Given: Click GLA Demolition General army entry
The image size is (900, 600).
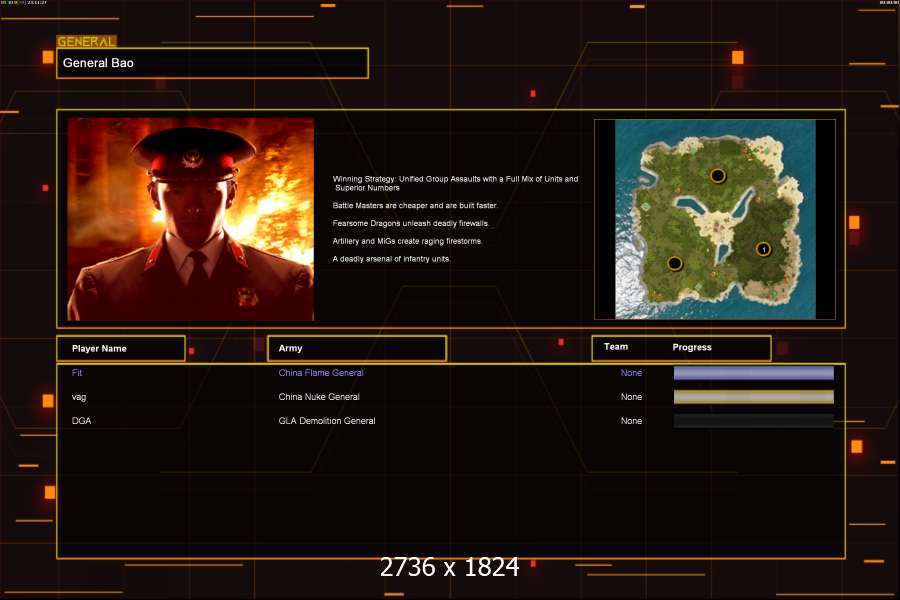Looking at the screenshot, I should point(327,421).
